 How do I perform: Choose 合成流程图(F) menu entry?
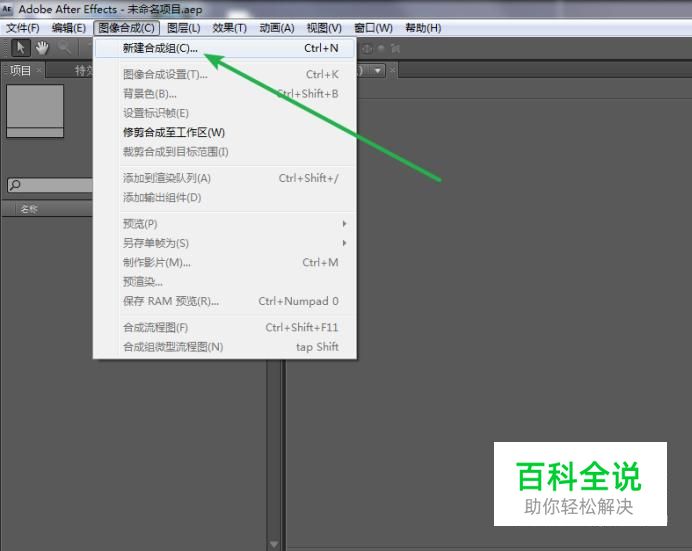click(x=225, y=327)
